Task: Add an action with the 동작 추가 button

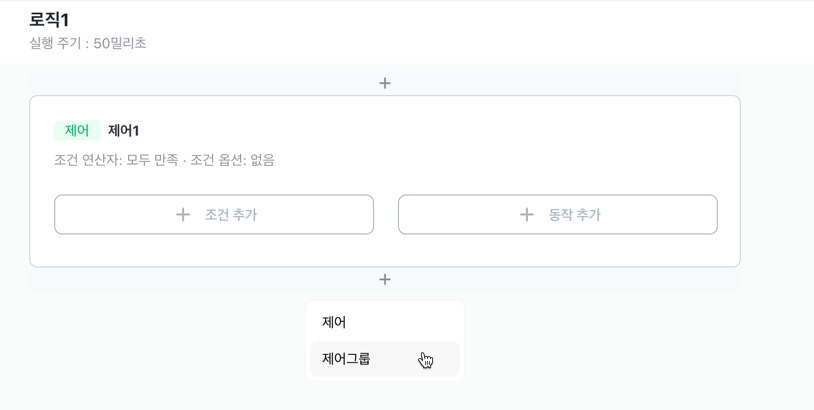Action: [558, 214]
